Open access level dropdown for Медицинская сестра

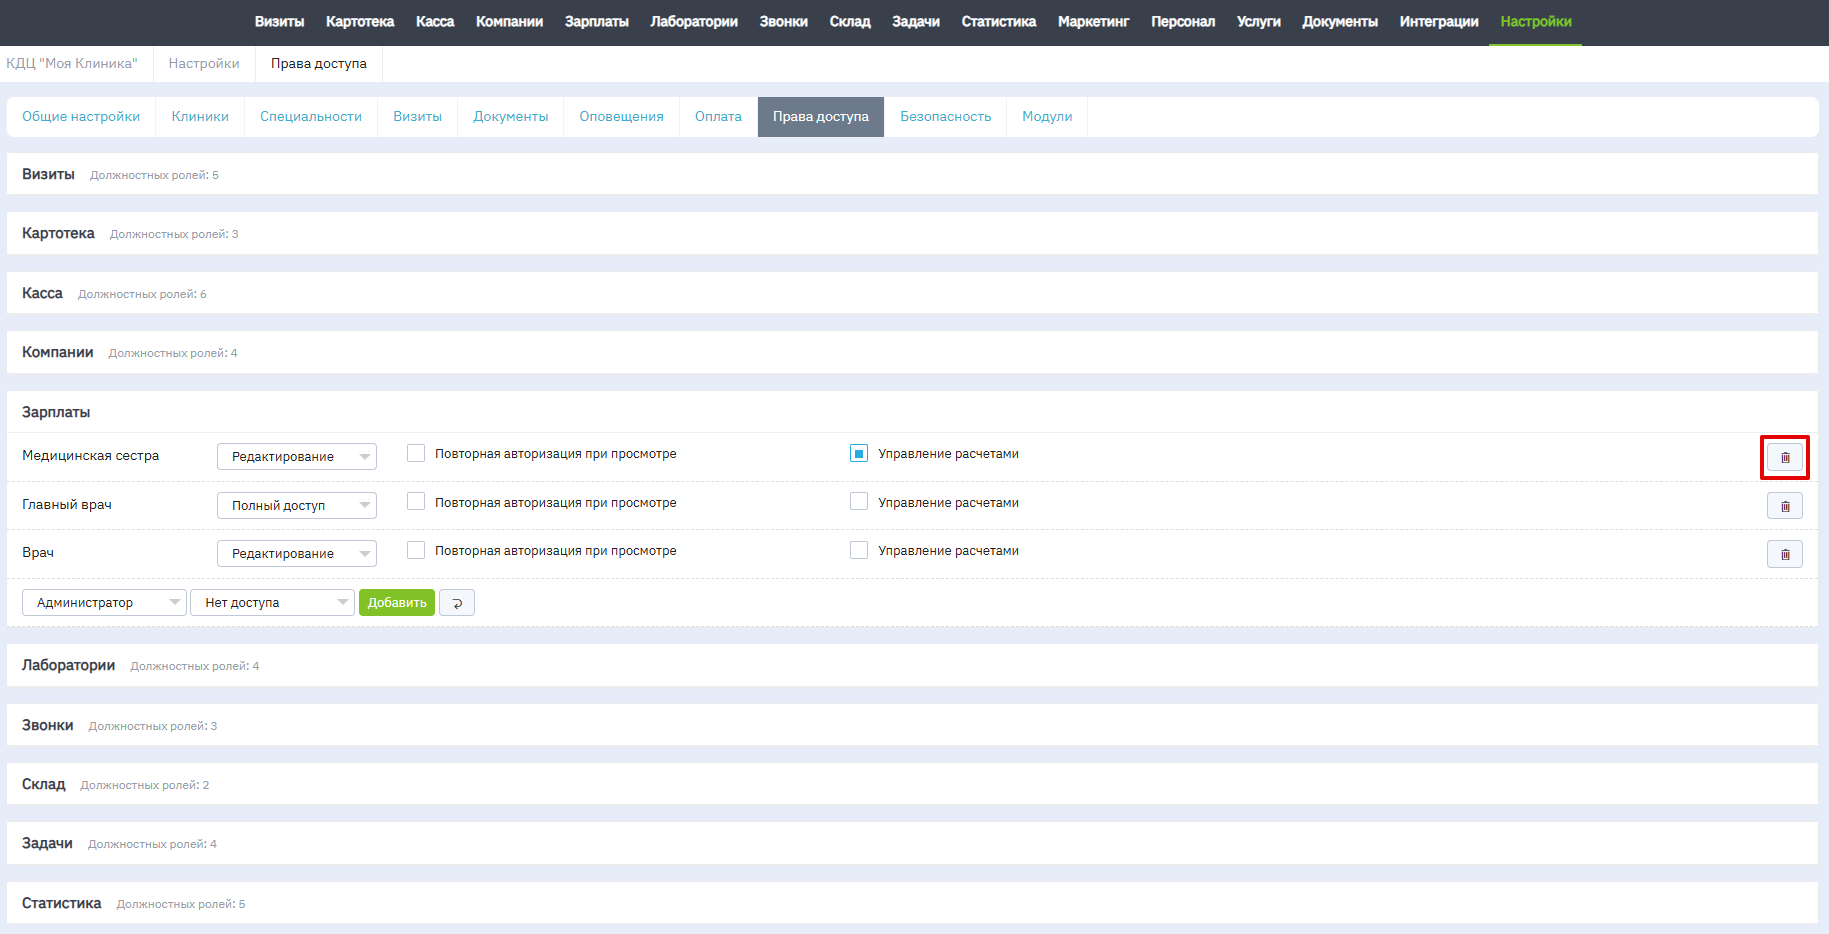pos(297,457)
